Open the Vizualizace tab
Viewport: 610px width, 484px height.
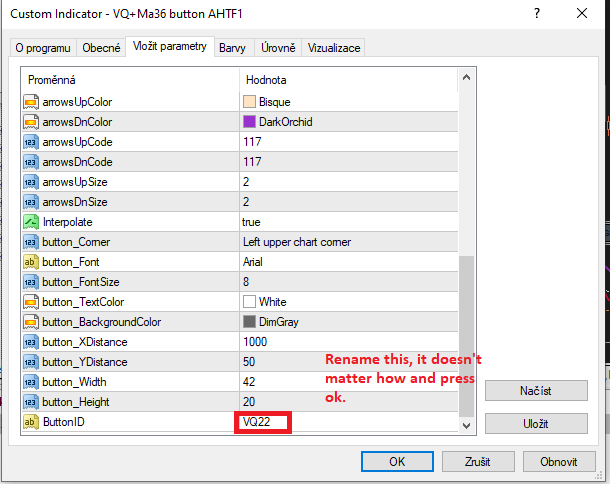[x=334, y=48]
